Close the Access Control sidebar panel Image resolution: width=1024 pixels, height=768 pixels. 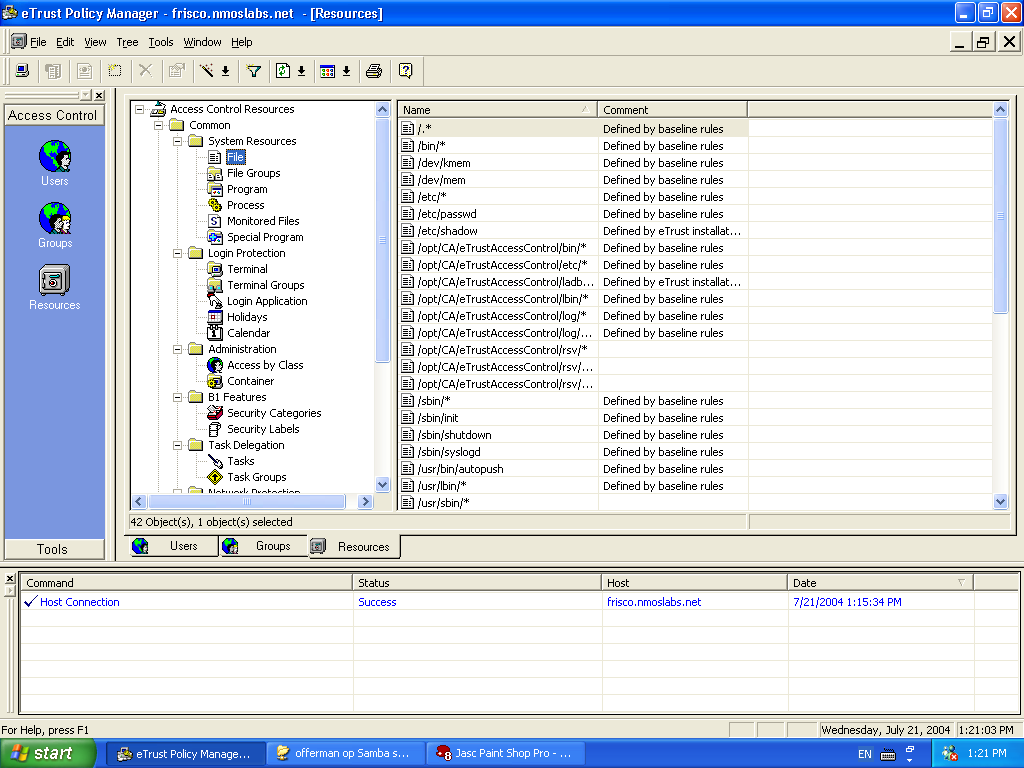pyautogui.click(x=99, y=95)
